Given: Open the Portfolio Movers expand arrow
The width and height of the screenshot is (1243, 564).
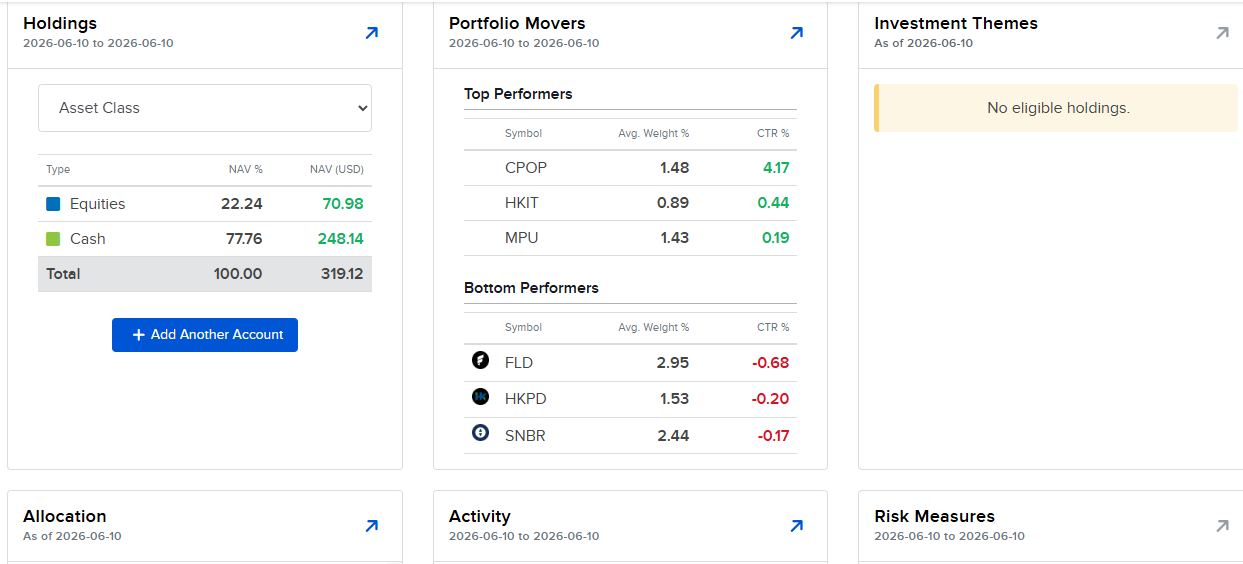Looking at the screenshot, I should 796,33.
